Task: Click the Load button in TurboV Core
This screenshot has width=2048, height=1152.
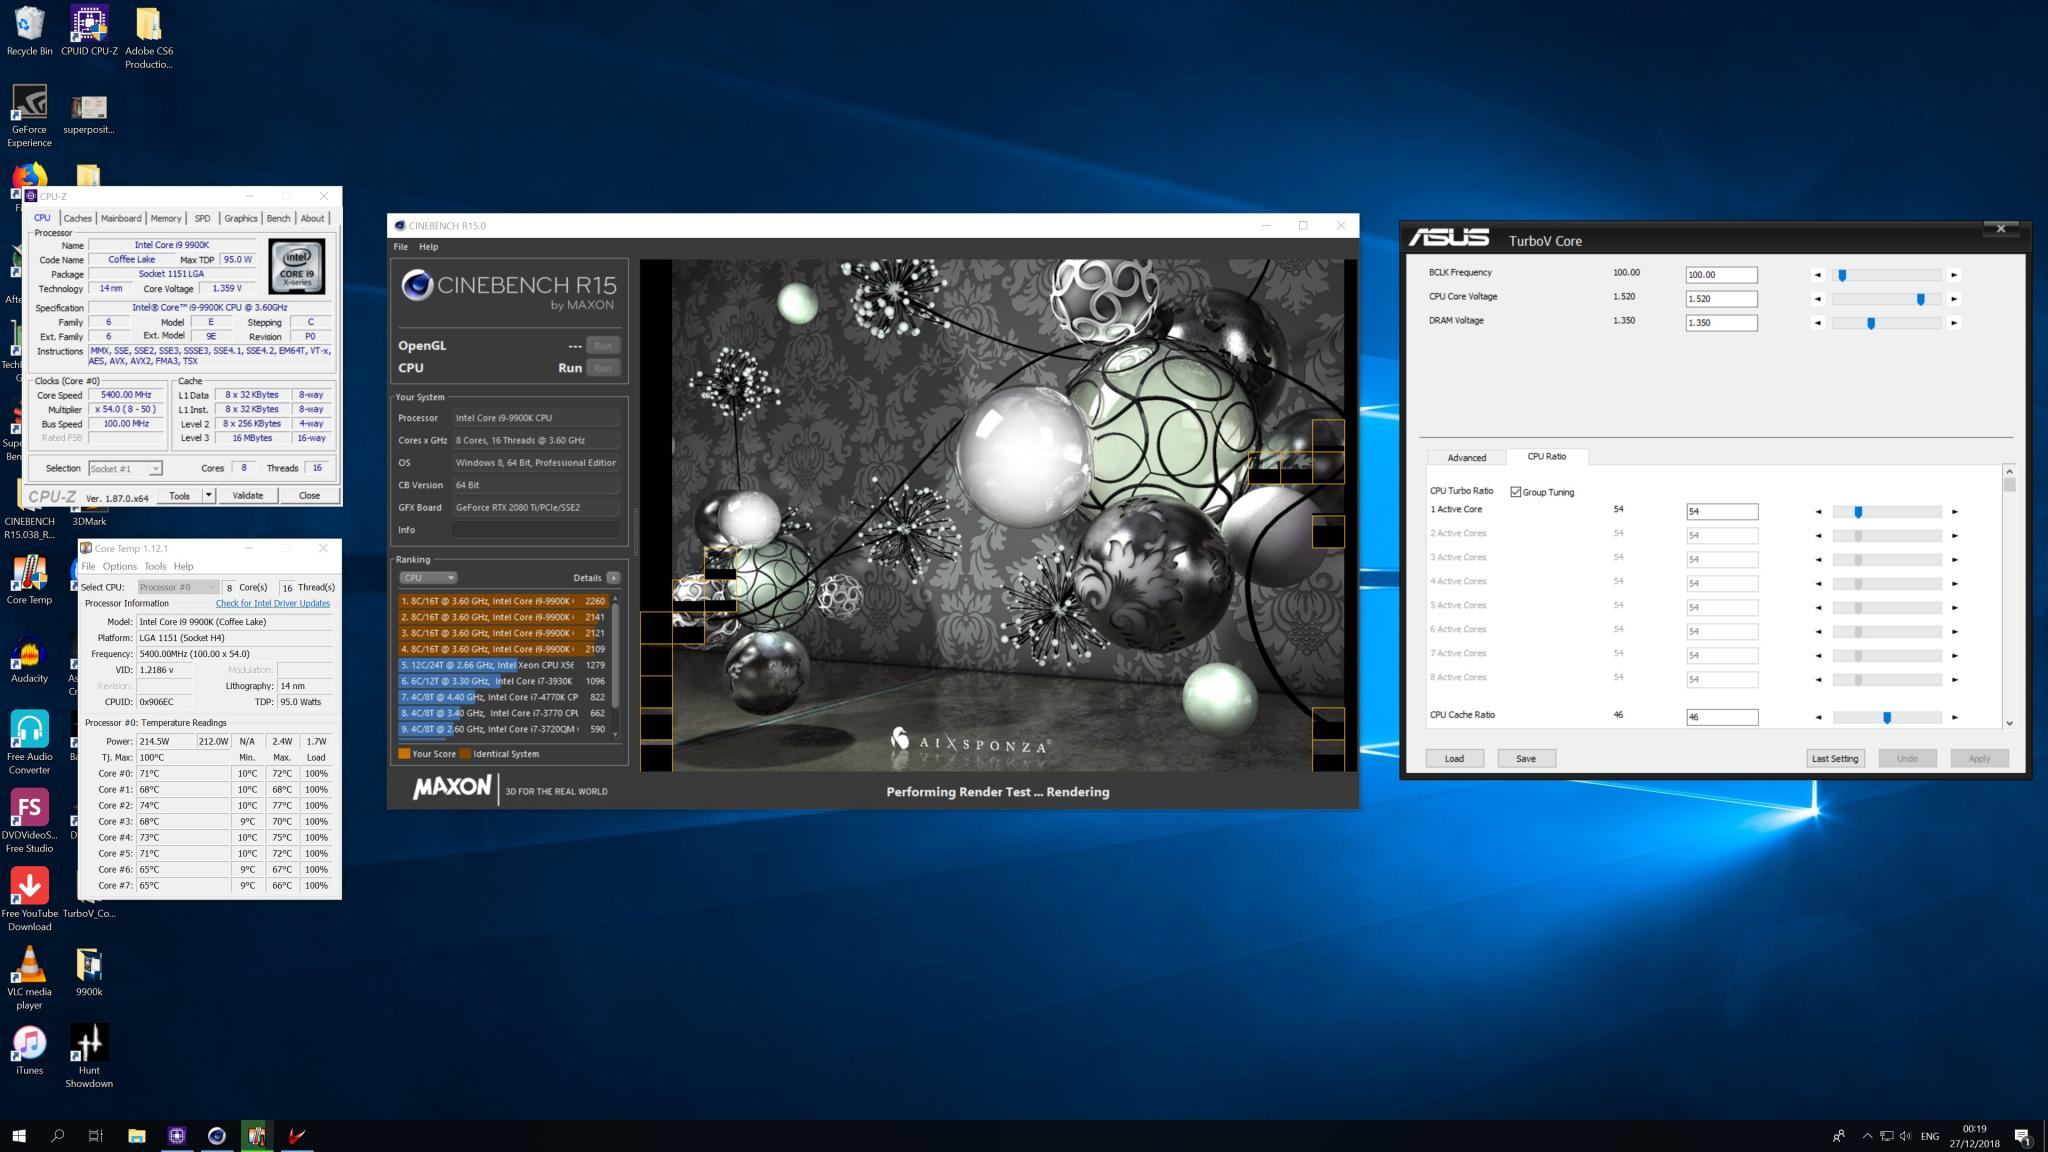Action: [1454, 758]
